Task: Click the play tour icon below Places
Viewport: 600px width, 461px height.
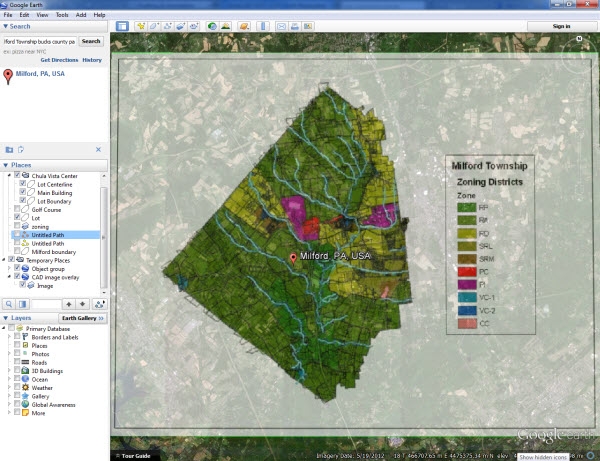Action: coord(99,304)
